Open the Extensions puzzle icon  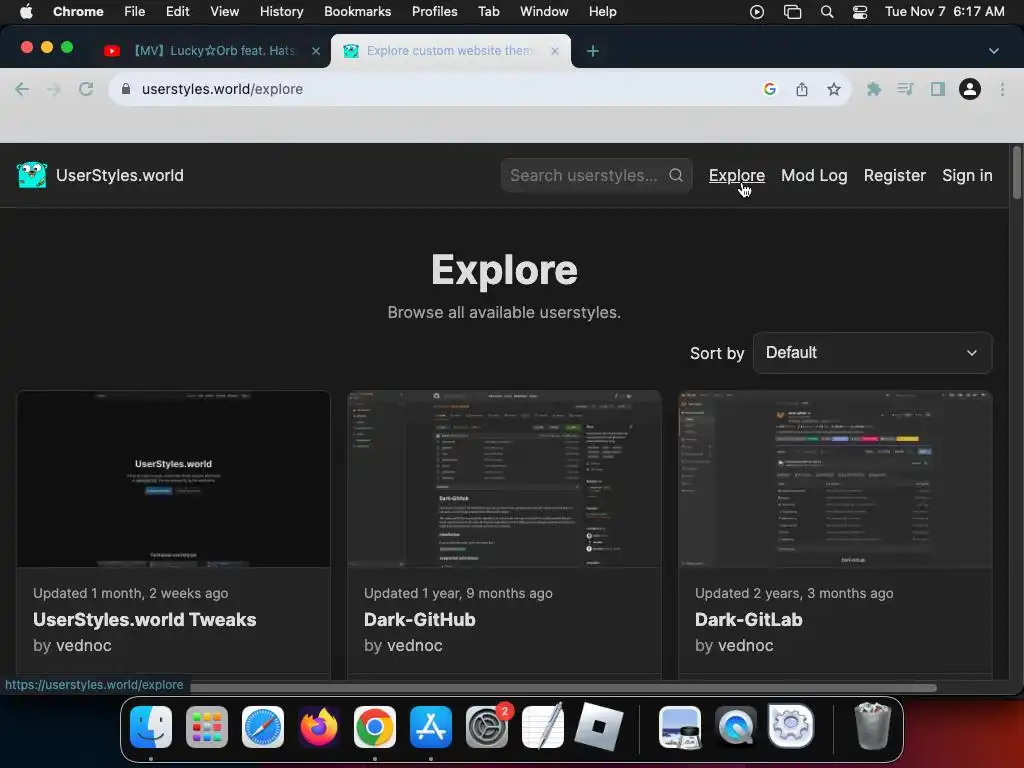click(874, 89)
